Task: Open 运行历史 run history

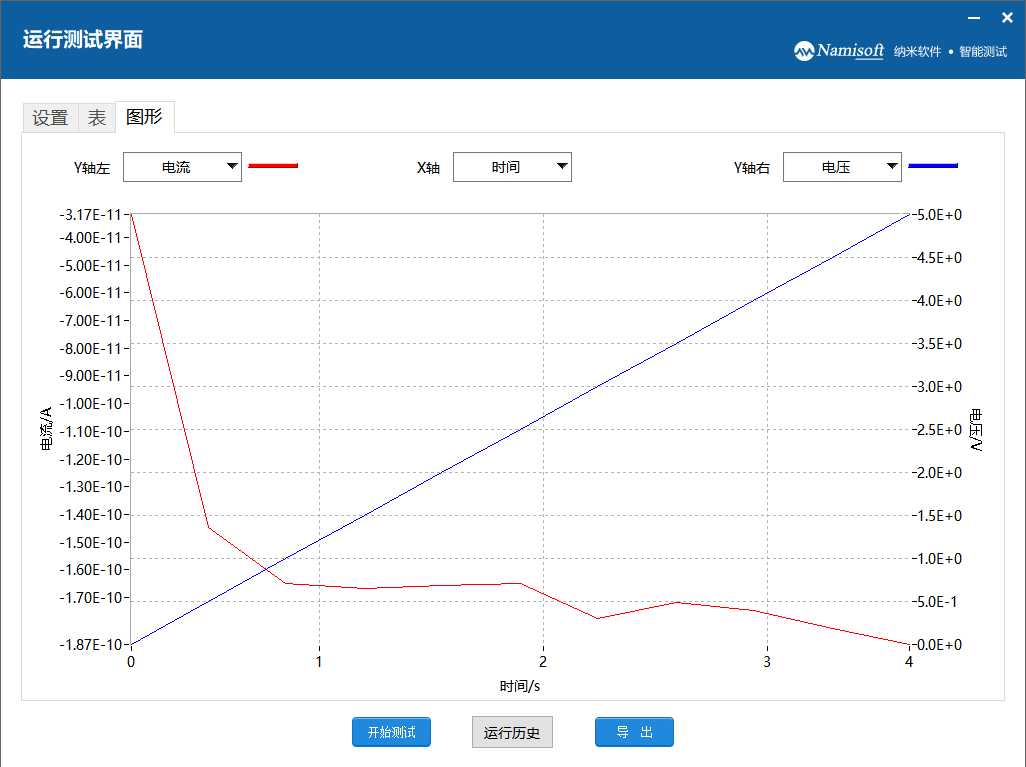Action: point(512,732)
